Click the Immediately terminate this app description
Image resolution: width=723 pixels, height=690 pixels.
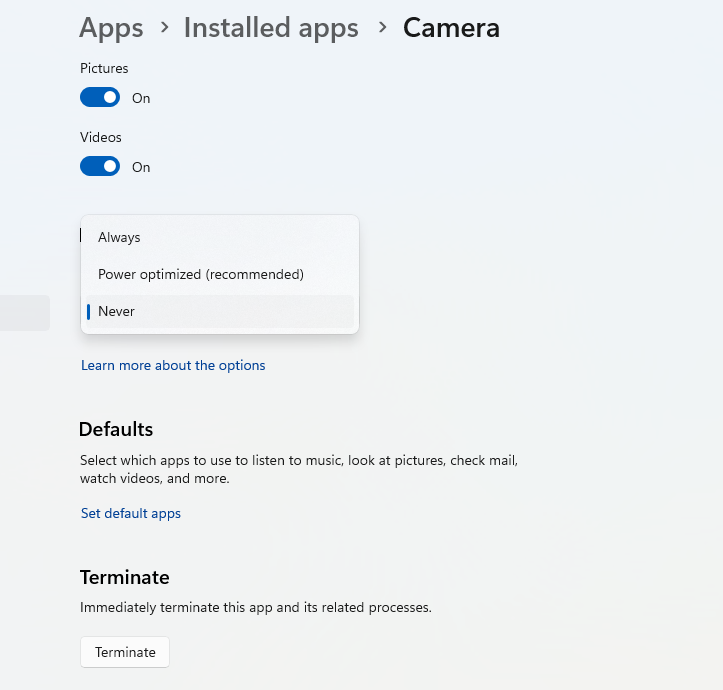[255, 607]
